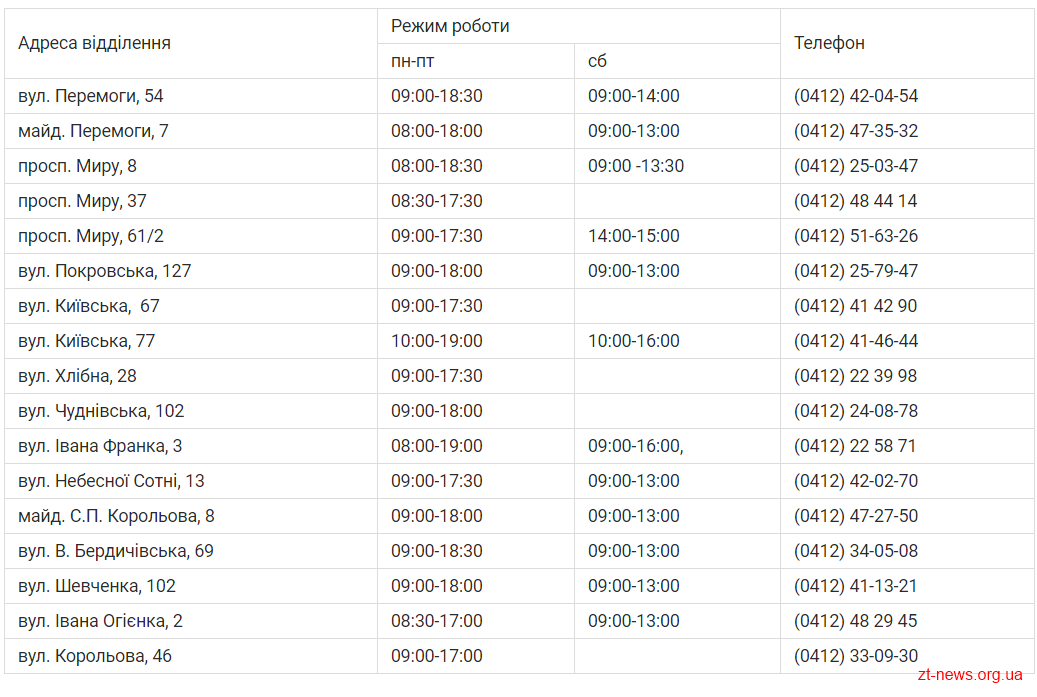Select the 'вул. Чуднівська, 102' address cell
The width and height of the screenshot is (1037, 697).
pyautogui.click(x=190, y=411)
